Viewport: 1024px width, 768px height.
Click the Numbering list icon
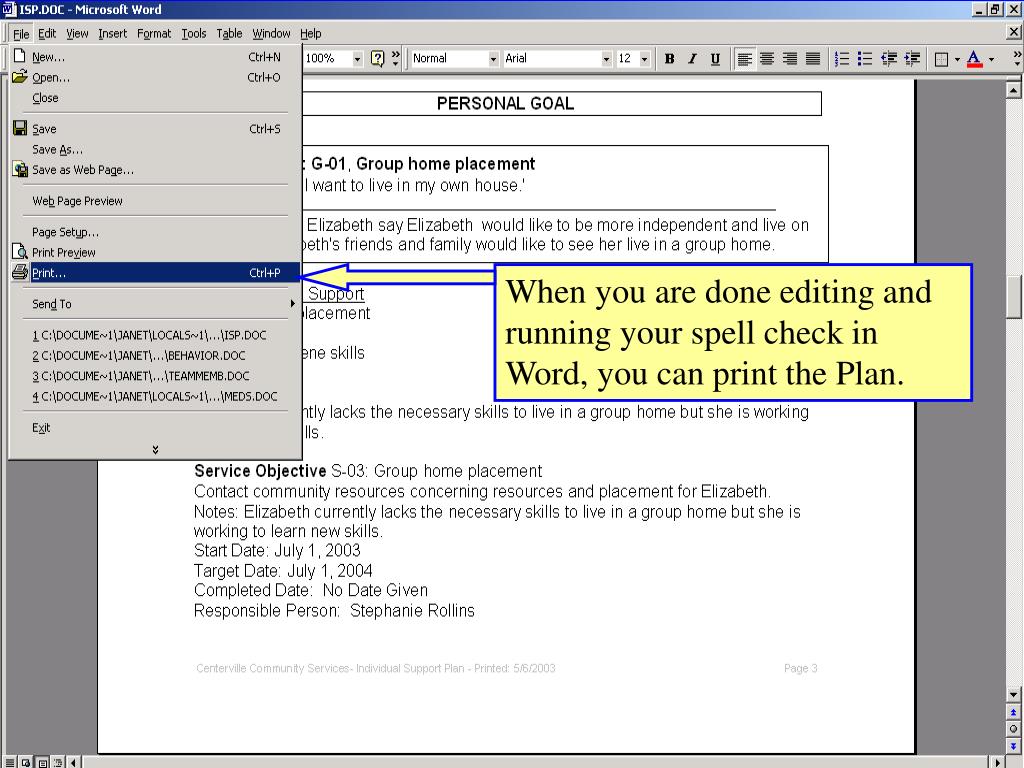coord(842,59)
